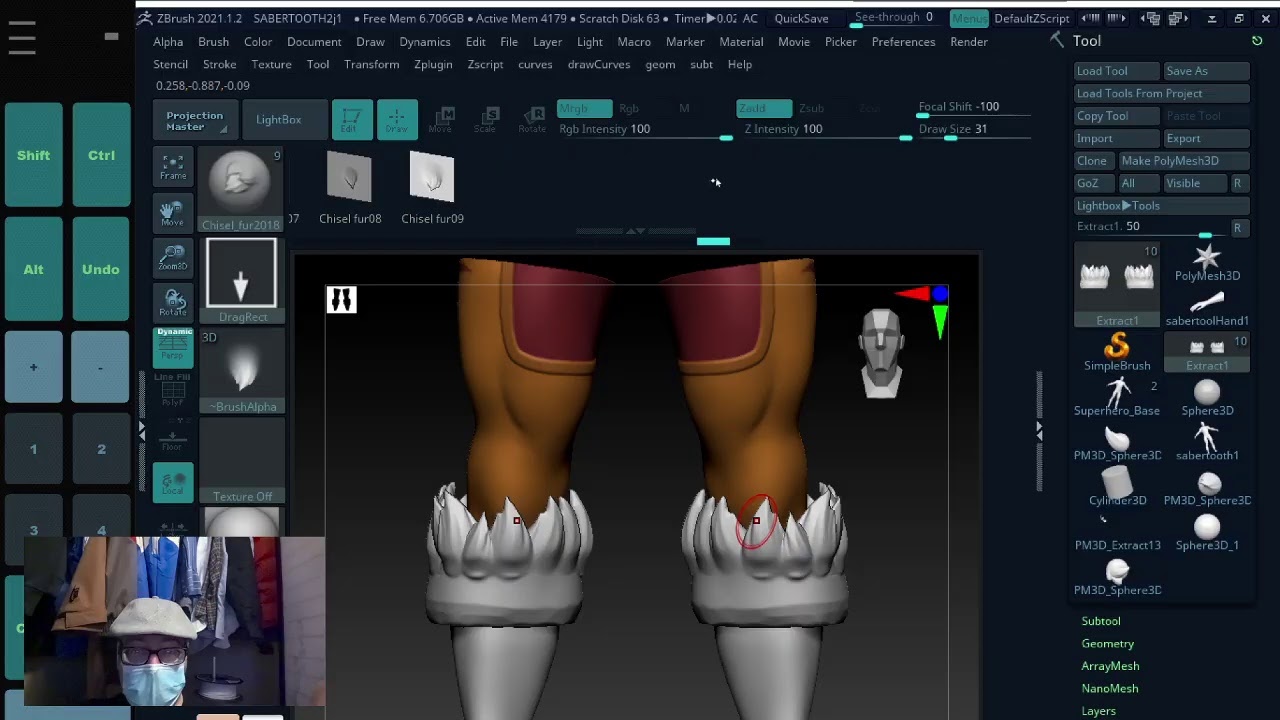Adjust the Z Intensity slider
Image resolution: width=1280 pixels, height=720 pixels.
[x=827, y=131]
